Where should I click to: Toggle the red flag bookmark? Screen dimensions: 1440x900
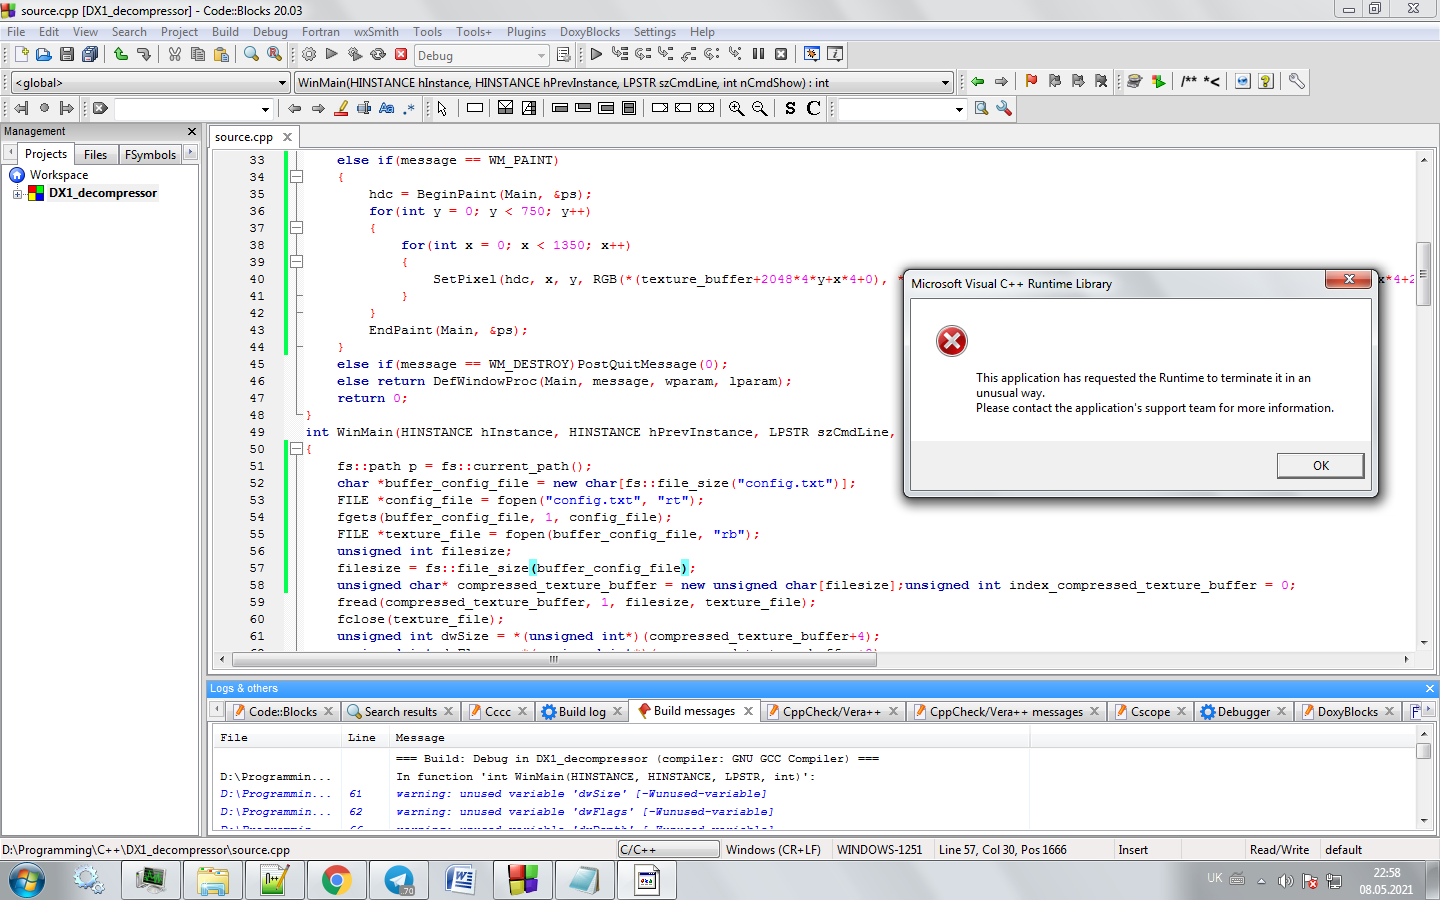pos(1031,81)
